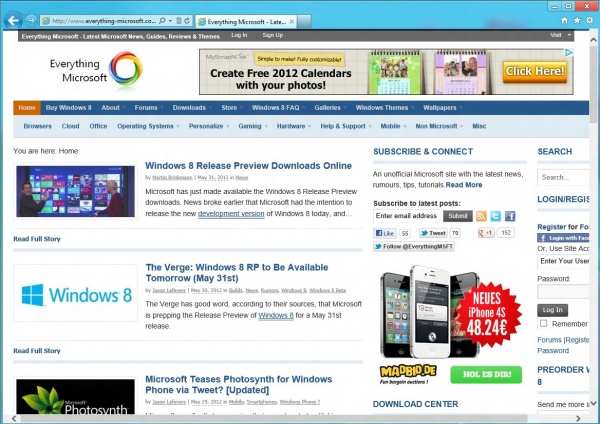Open the Browsers category
Screen dimensions: 600x424
pyautogui.click(x=38, y=126)
